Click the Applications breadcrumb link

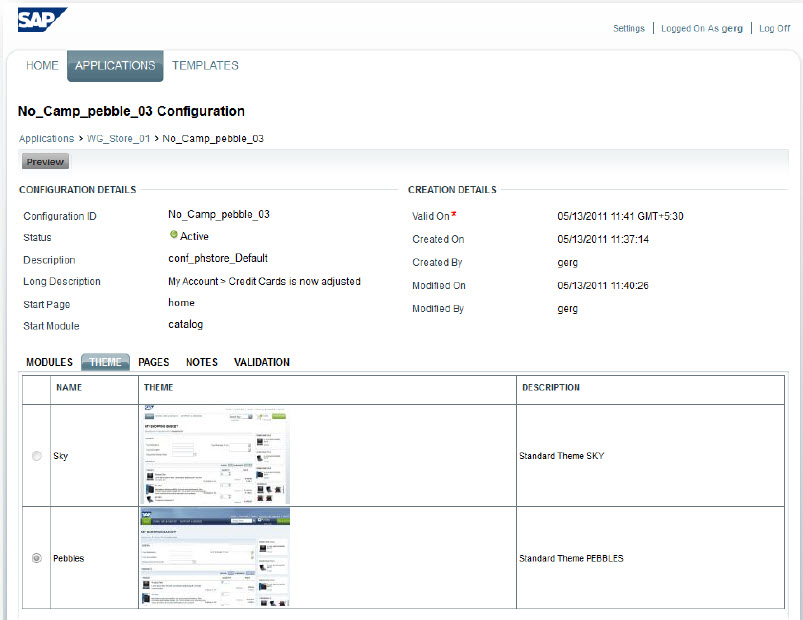tap(46, 138)
